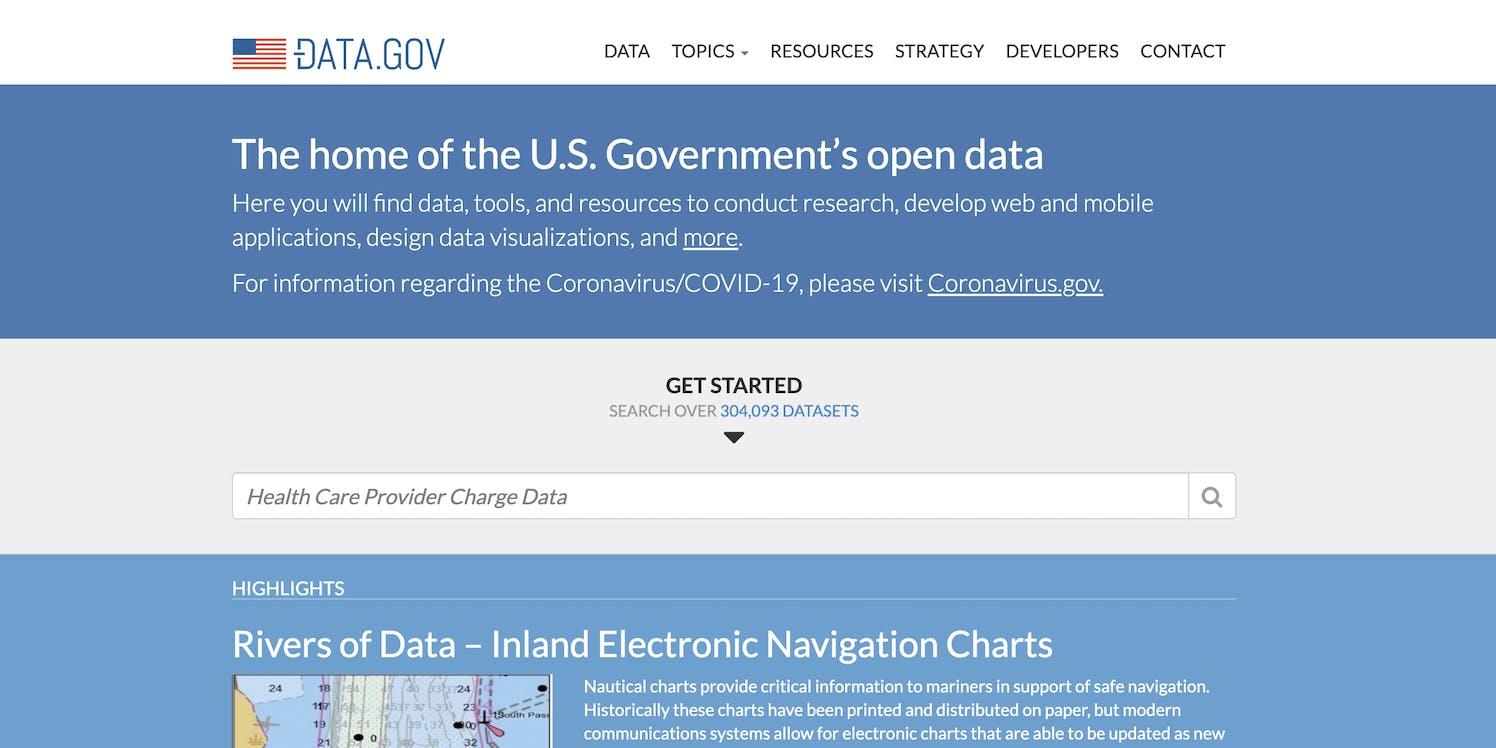The image size is (1496, 748).
Task: Click the "home of the U.S. Government's open data" title
Action: [637, 155]
